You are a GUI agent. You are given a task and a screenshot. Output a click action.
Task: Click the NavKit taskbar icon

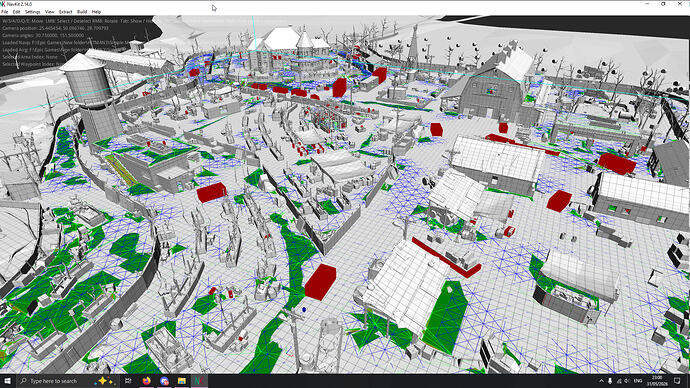click(x=199, y=381)
